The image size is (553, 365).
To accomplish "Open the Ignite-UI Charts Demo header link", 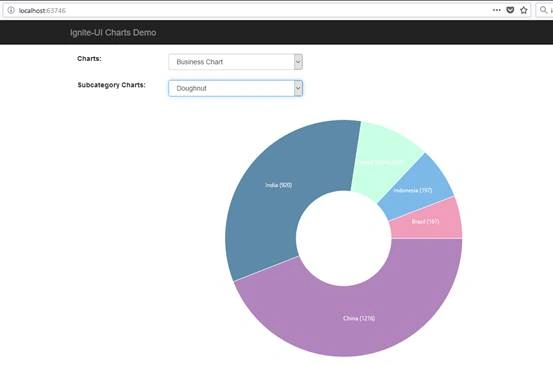I will pyautogui.click(x=113, y=33).
